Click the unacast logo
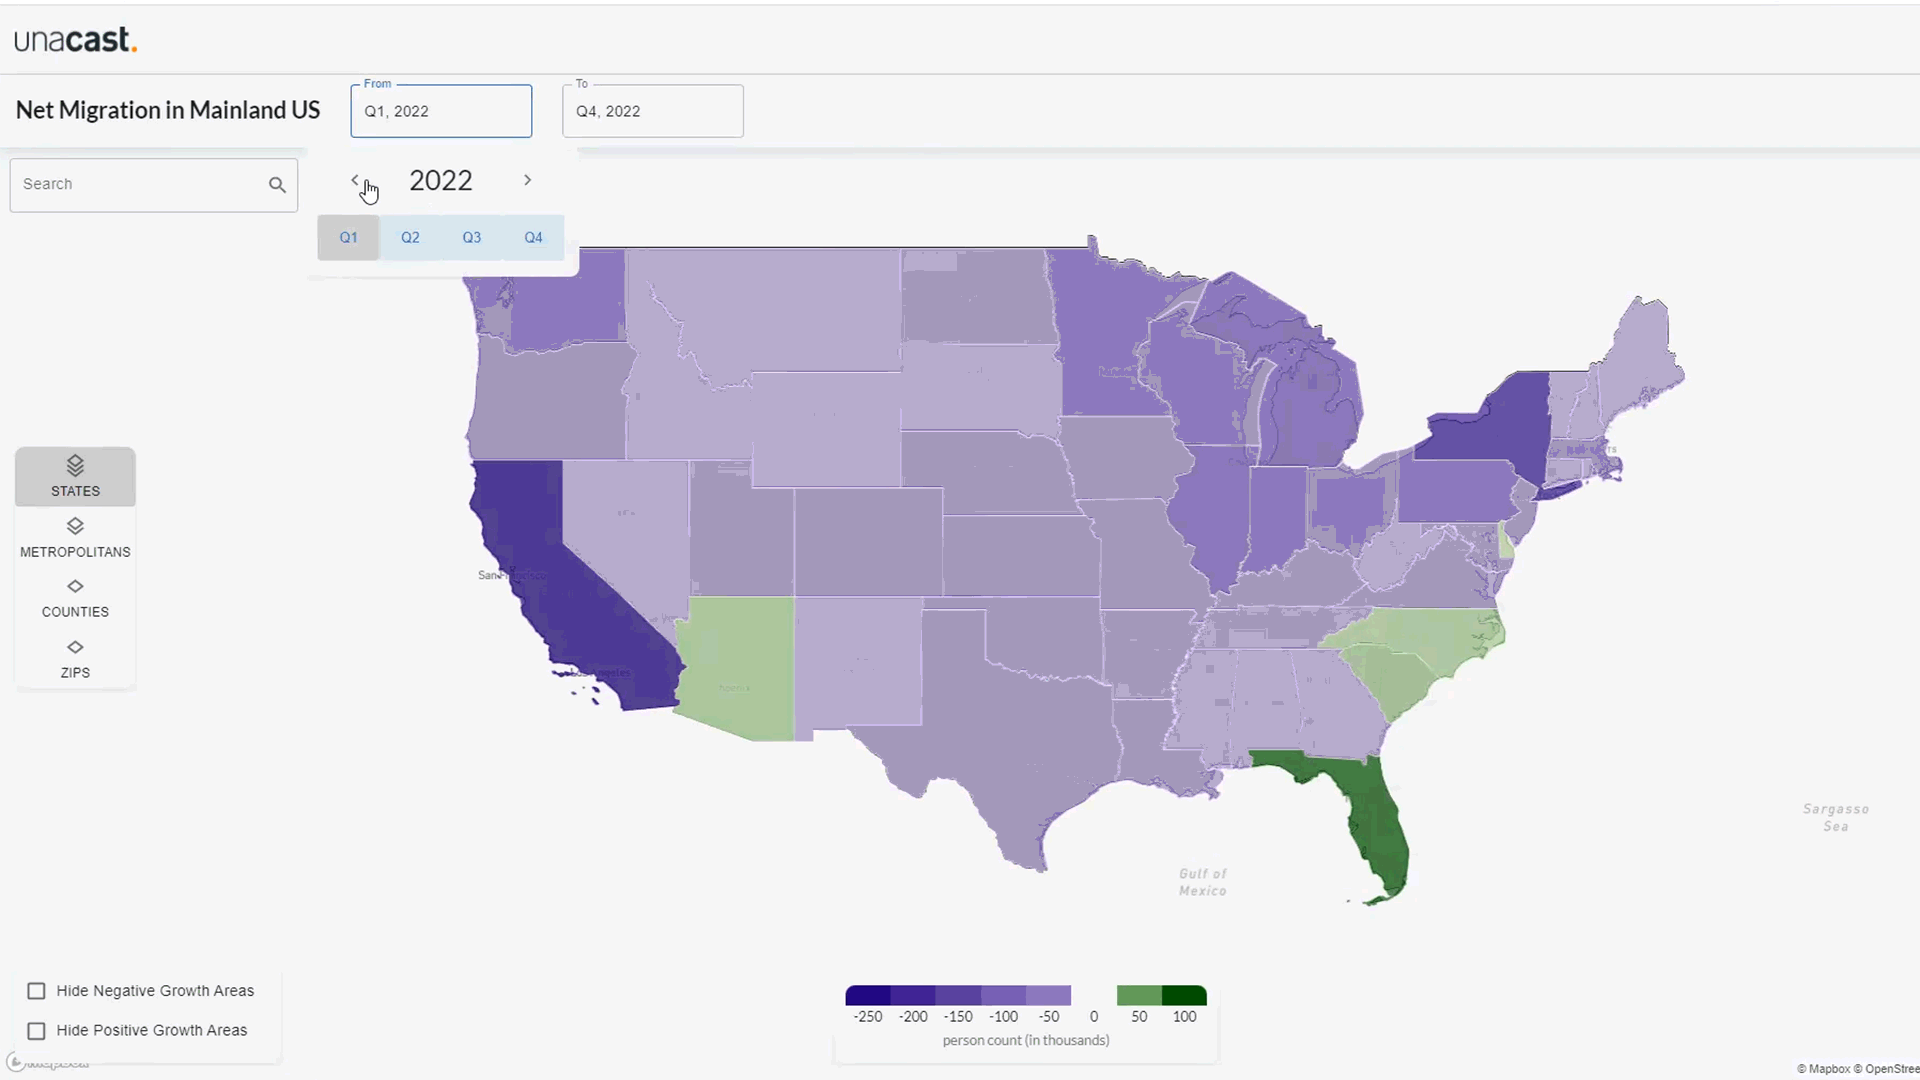 click(x=75, y=39)
